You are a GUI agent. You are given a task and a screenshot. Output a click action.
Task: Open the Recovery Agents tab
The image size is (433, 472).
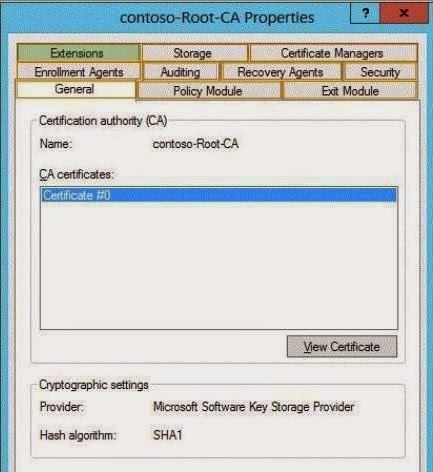point(281,72)
